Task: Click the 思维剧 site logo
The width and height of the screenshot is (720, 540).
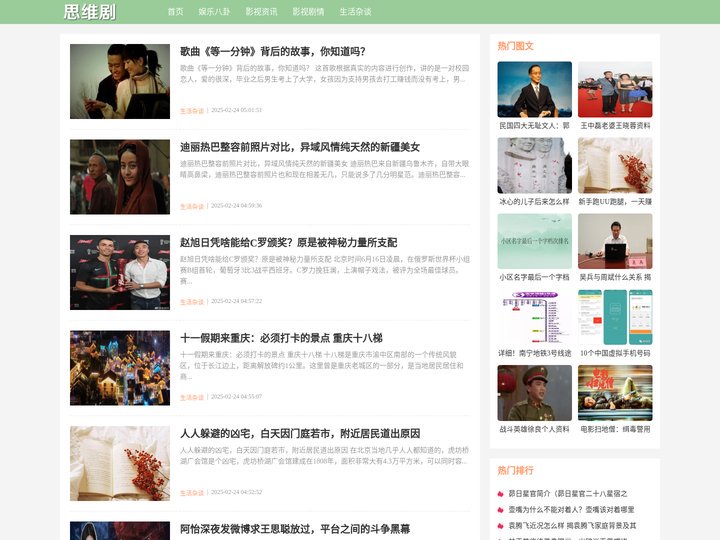Action: tap(90, 12)
